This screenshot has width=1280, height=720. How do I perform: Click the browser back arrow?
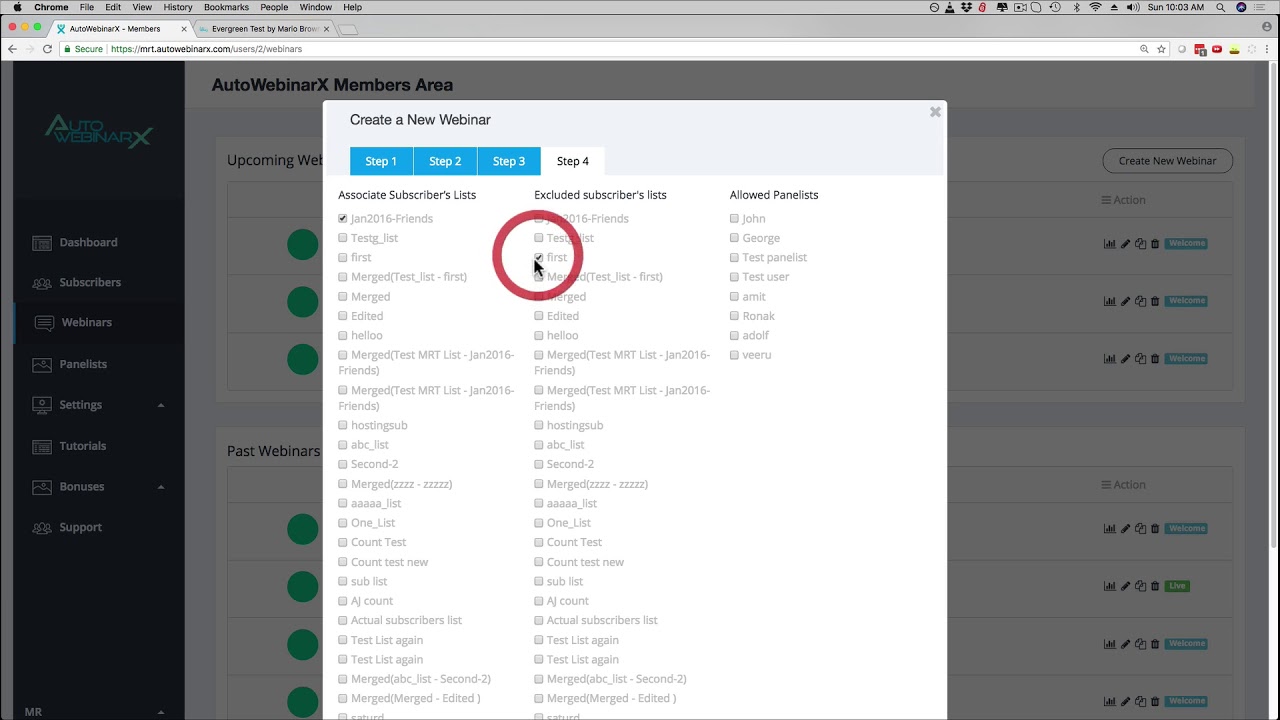(x=12, y=49)
